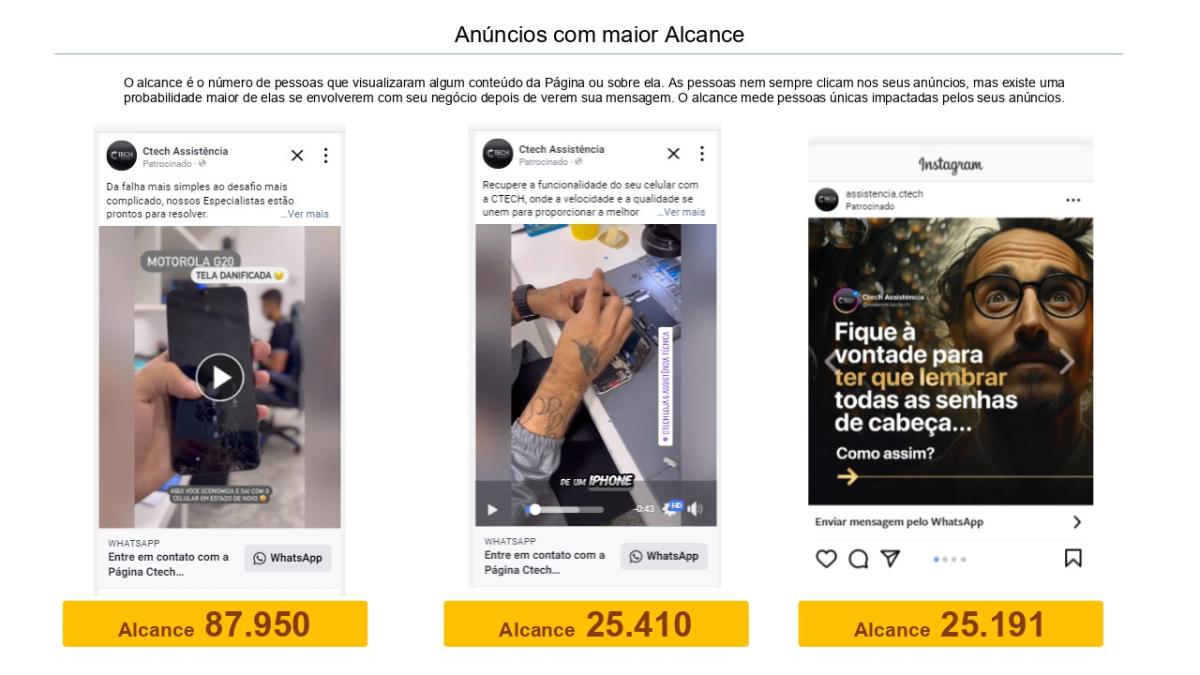Go to next carousel slide arrow
The image size is (1200, 675).
pos(1067,362)
